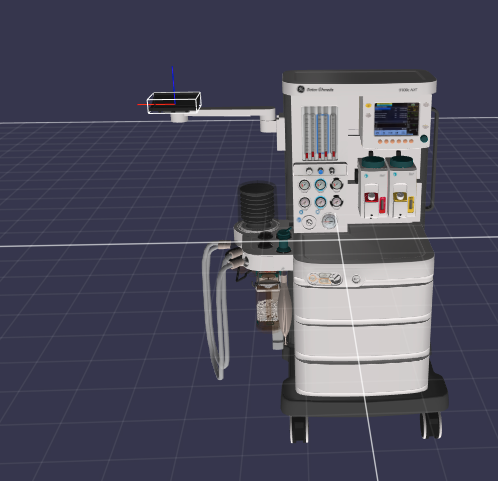Select the flowmeter tube bank
498x481 pixels.
320,133
